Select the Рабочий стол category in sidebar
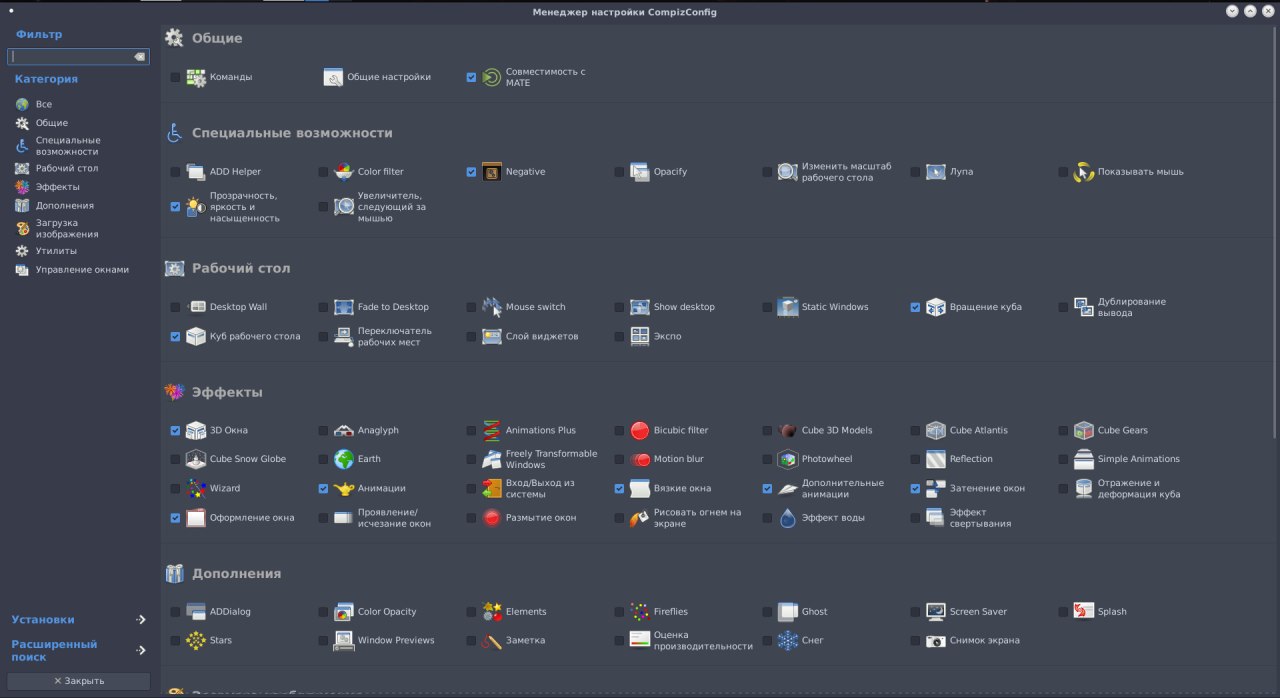Viewport: 1280px width, 698px height. pyautogui.click(x=67, y=169)
